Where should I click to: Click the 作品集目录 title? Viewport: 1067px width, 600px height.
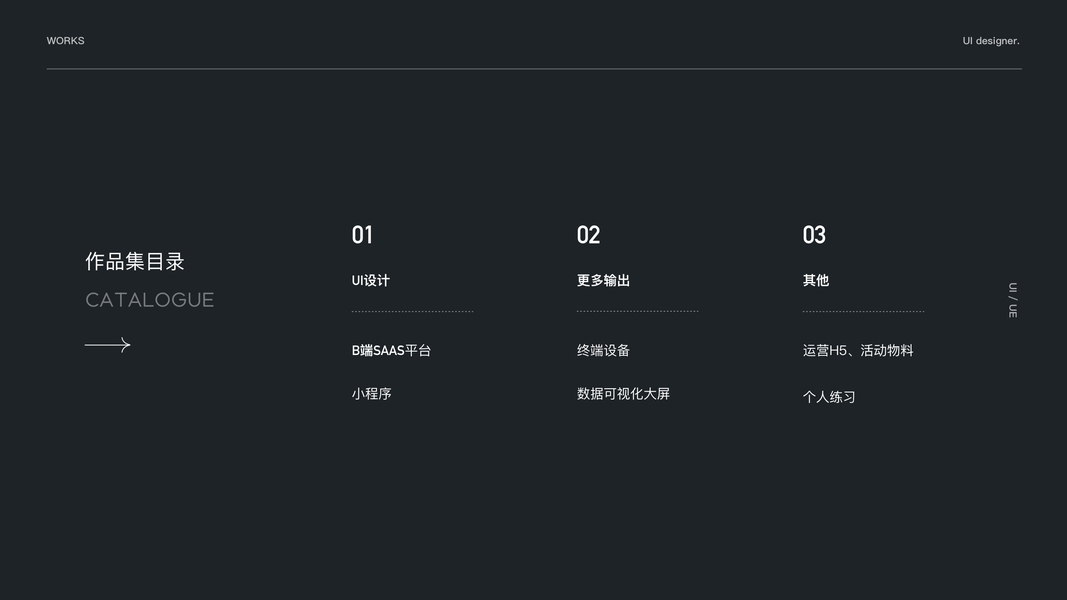(x=135, y=262)
